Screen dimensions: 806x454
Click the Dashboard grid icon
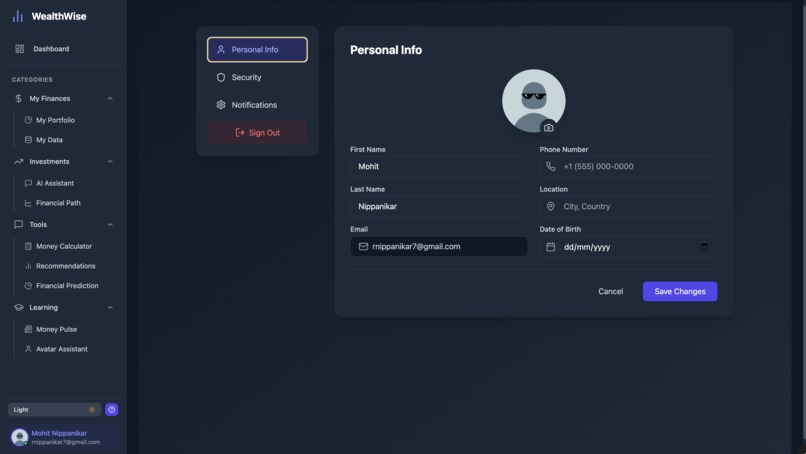(20, 49)
